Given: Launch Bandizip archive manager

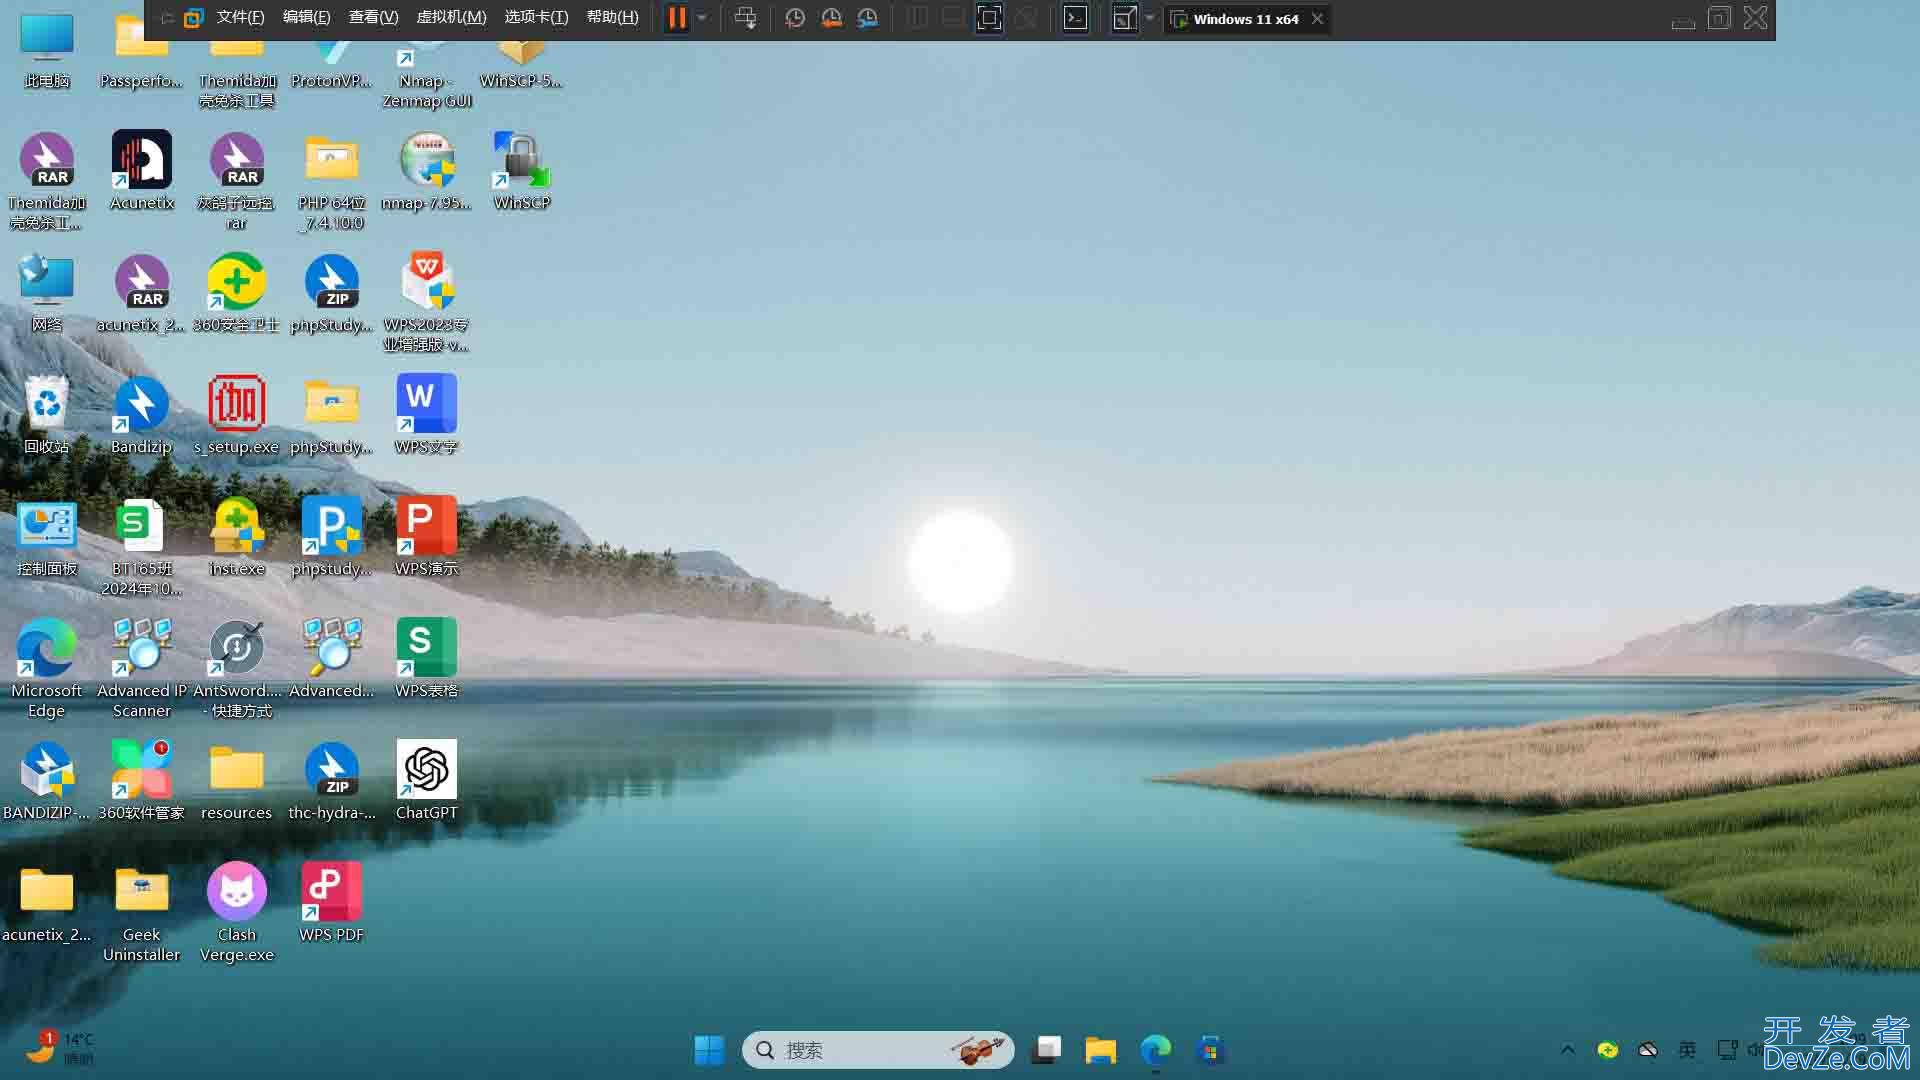Looking at the screenshot, I should [140, 405].
